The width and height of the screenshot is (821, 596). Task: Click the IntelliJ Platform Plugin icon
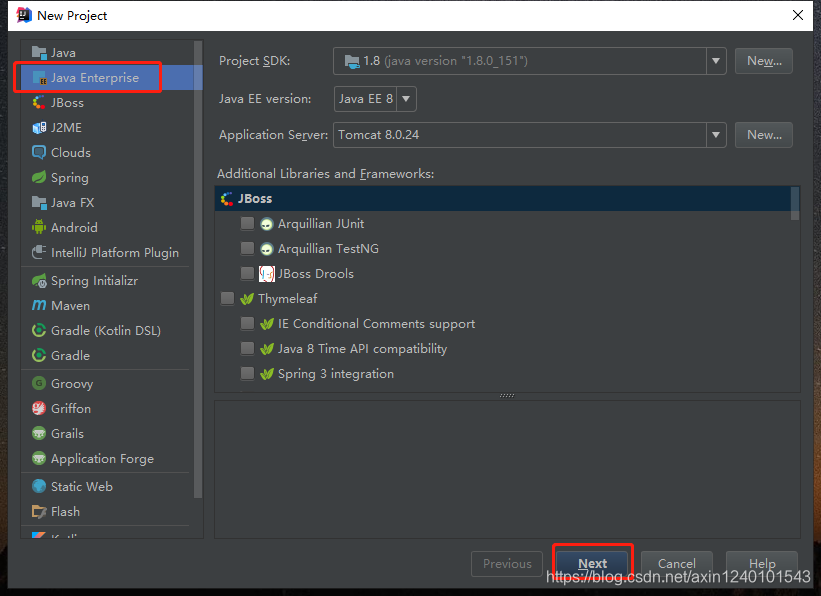tap(39, 252)
